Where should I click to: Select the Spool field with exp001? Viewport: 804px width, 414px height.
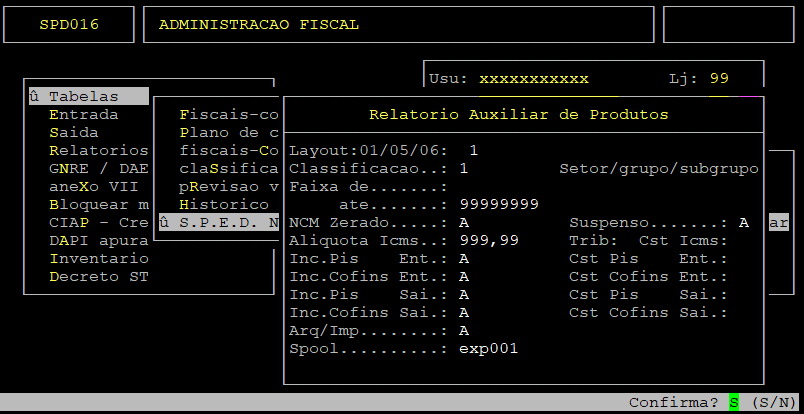click(489, 349)
